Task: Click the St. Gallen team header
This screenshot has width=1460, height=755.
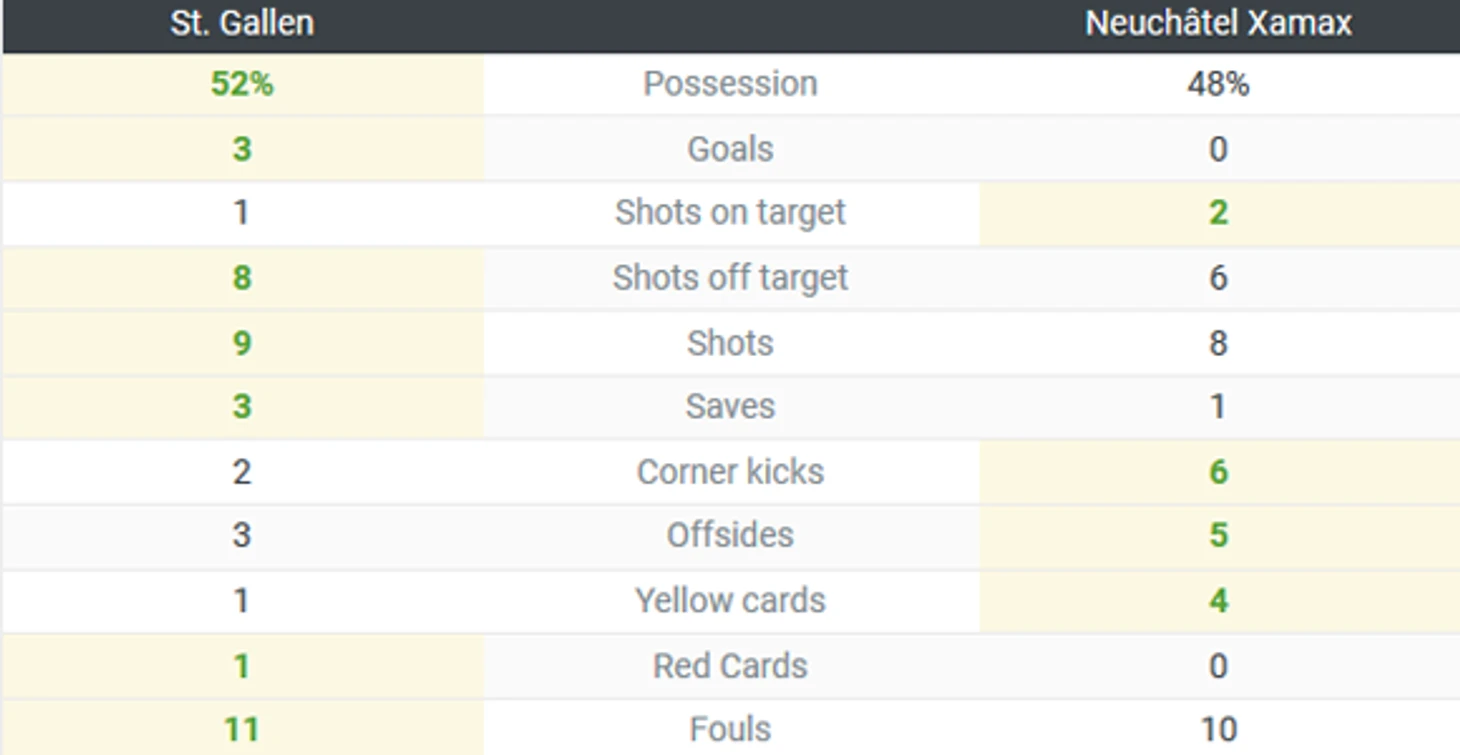Action: pyautogui.click(x=242, y=23)
